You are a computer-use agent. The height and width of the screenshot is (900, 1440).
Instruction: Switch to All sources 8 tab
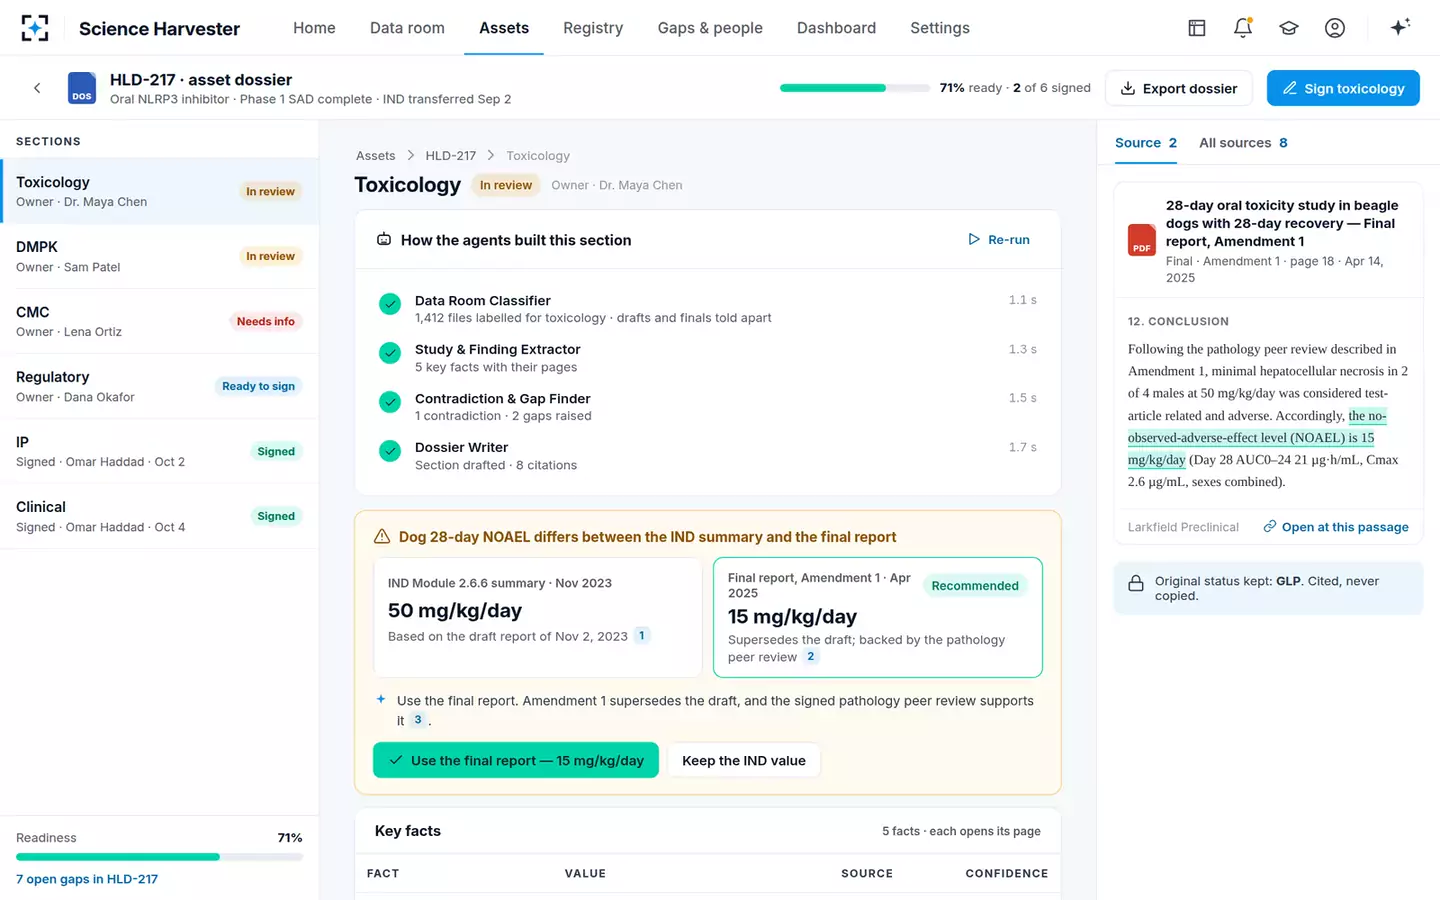(x=1243, y=143)
